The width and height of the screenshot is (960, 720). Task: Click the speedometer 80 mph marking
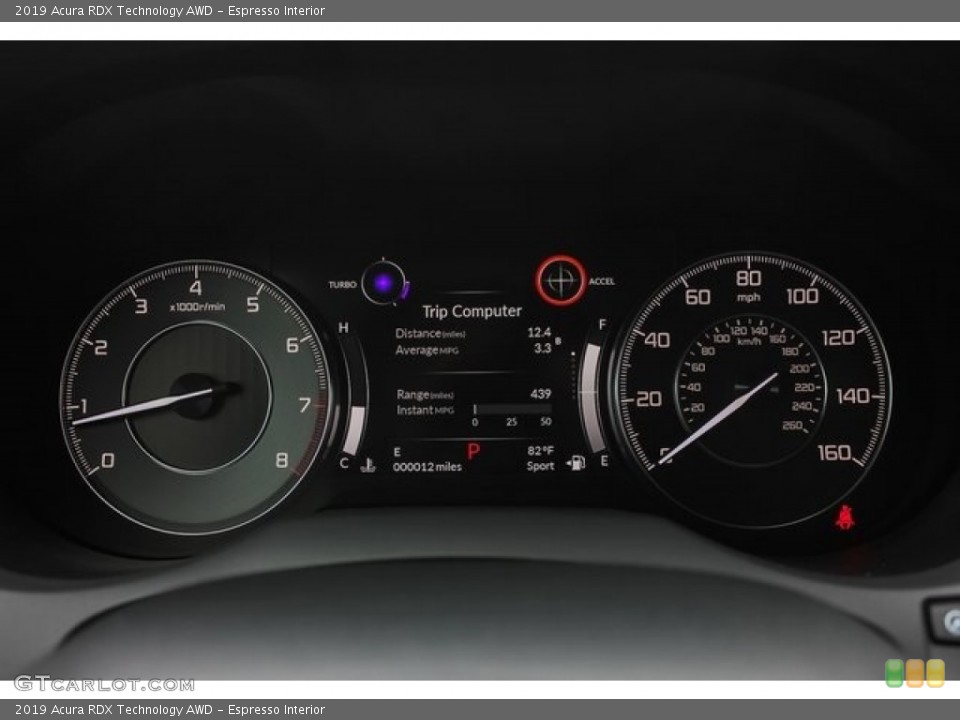(749, 279)
